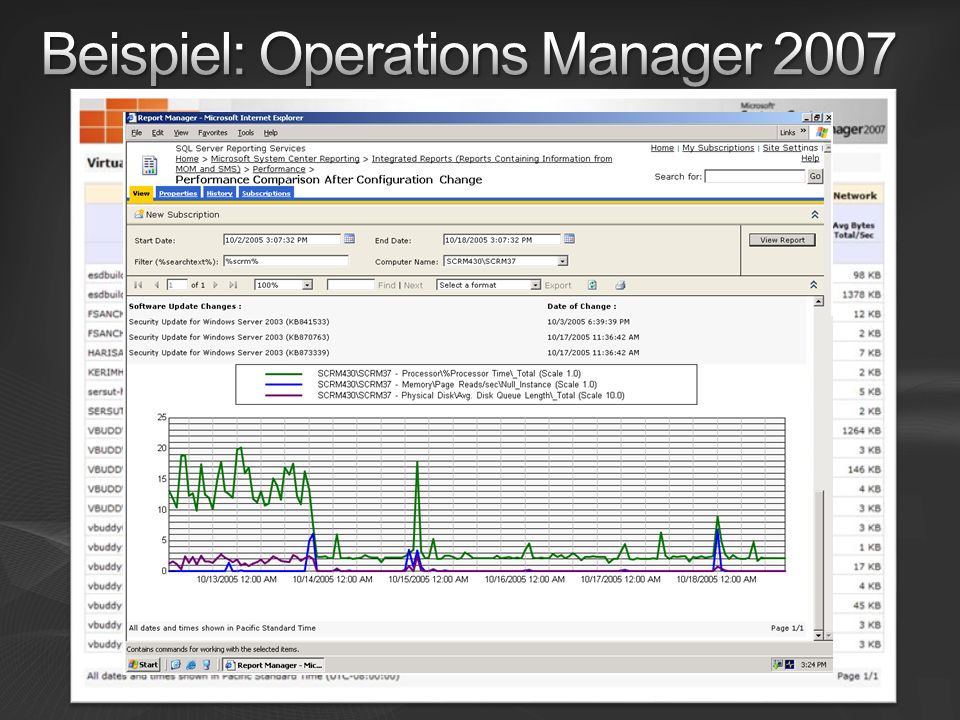The height and width of the screenshot is (720, 960).
Task: Click the New Subscription icon
Action: [x=139, y=214]
